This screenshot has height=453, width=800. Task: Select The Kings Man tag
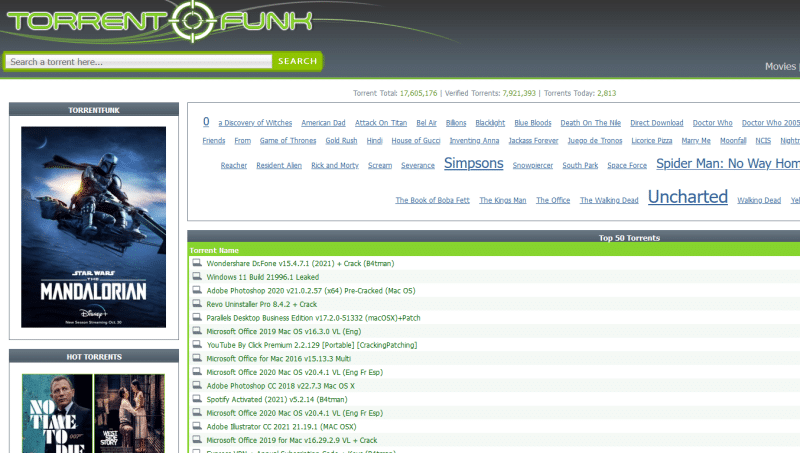(503, 200)
